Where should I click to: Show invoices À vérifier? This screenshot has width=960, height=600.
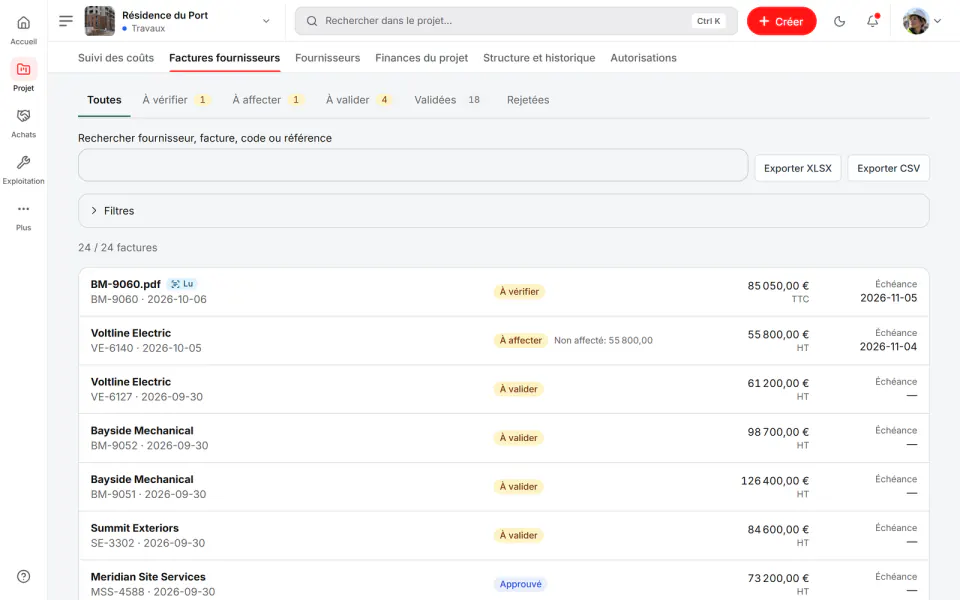point(176,100)
